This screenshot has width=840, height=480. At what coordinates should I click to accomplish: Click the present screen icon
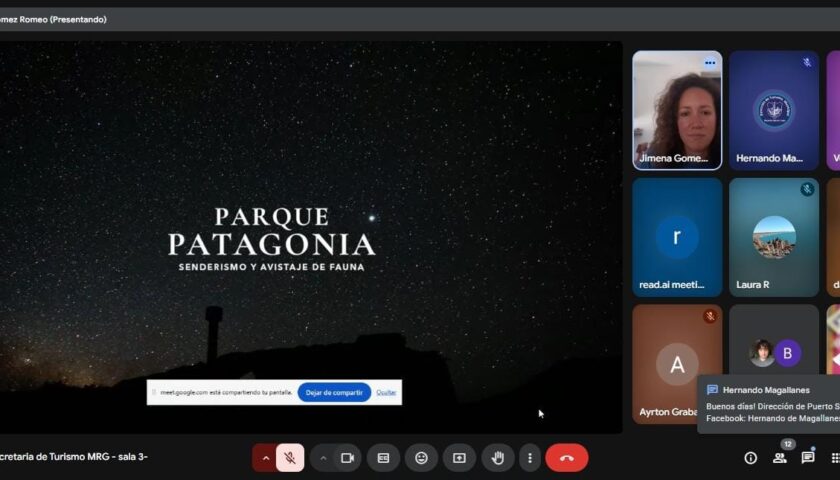[459, 458]
